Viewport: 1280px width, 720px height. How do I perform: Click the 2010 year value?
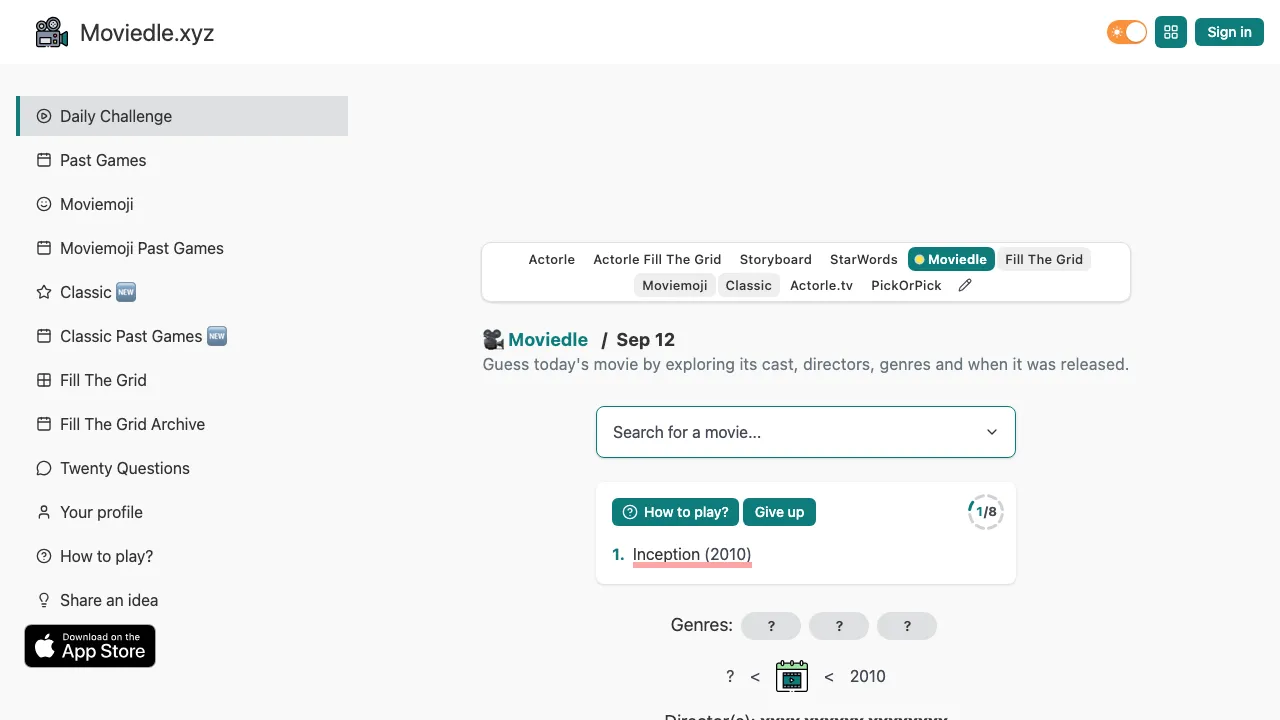867,676
